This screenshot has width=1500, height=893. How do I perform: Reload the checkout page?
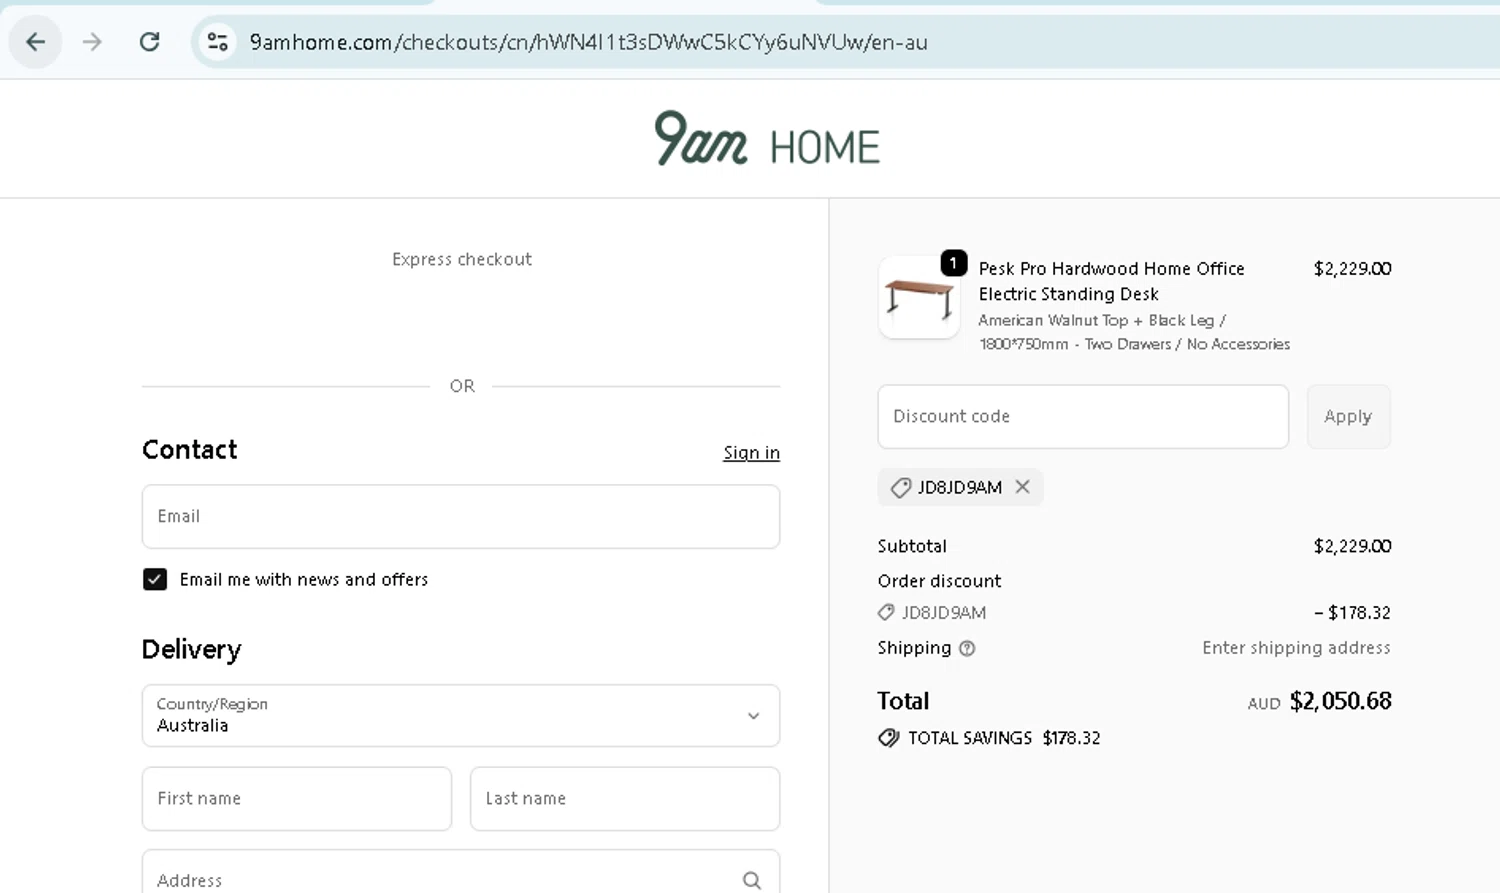(x=150, y=42)
